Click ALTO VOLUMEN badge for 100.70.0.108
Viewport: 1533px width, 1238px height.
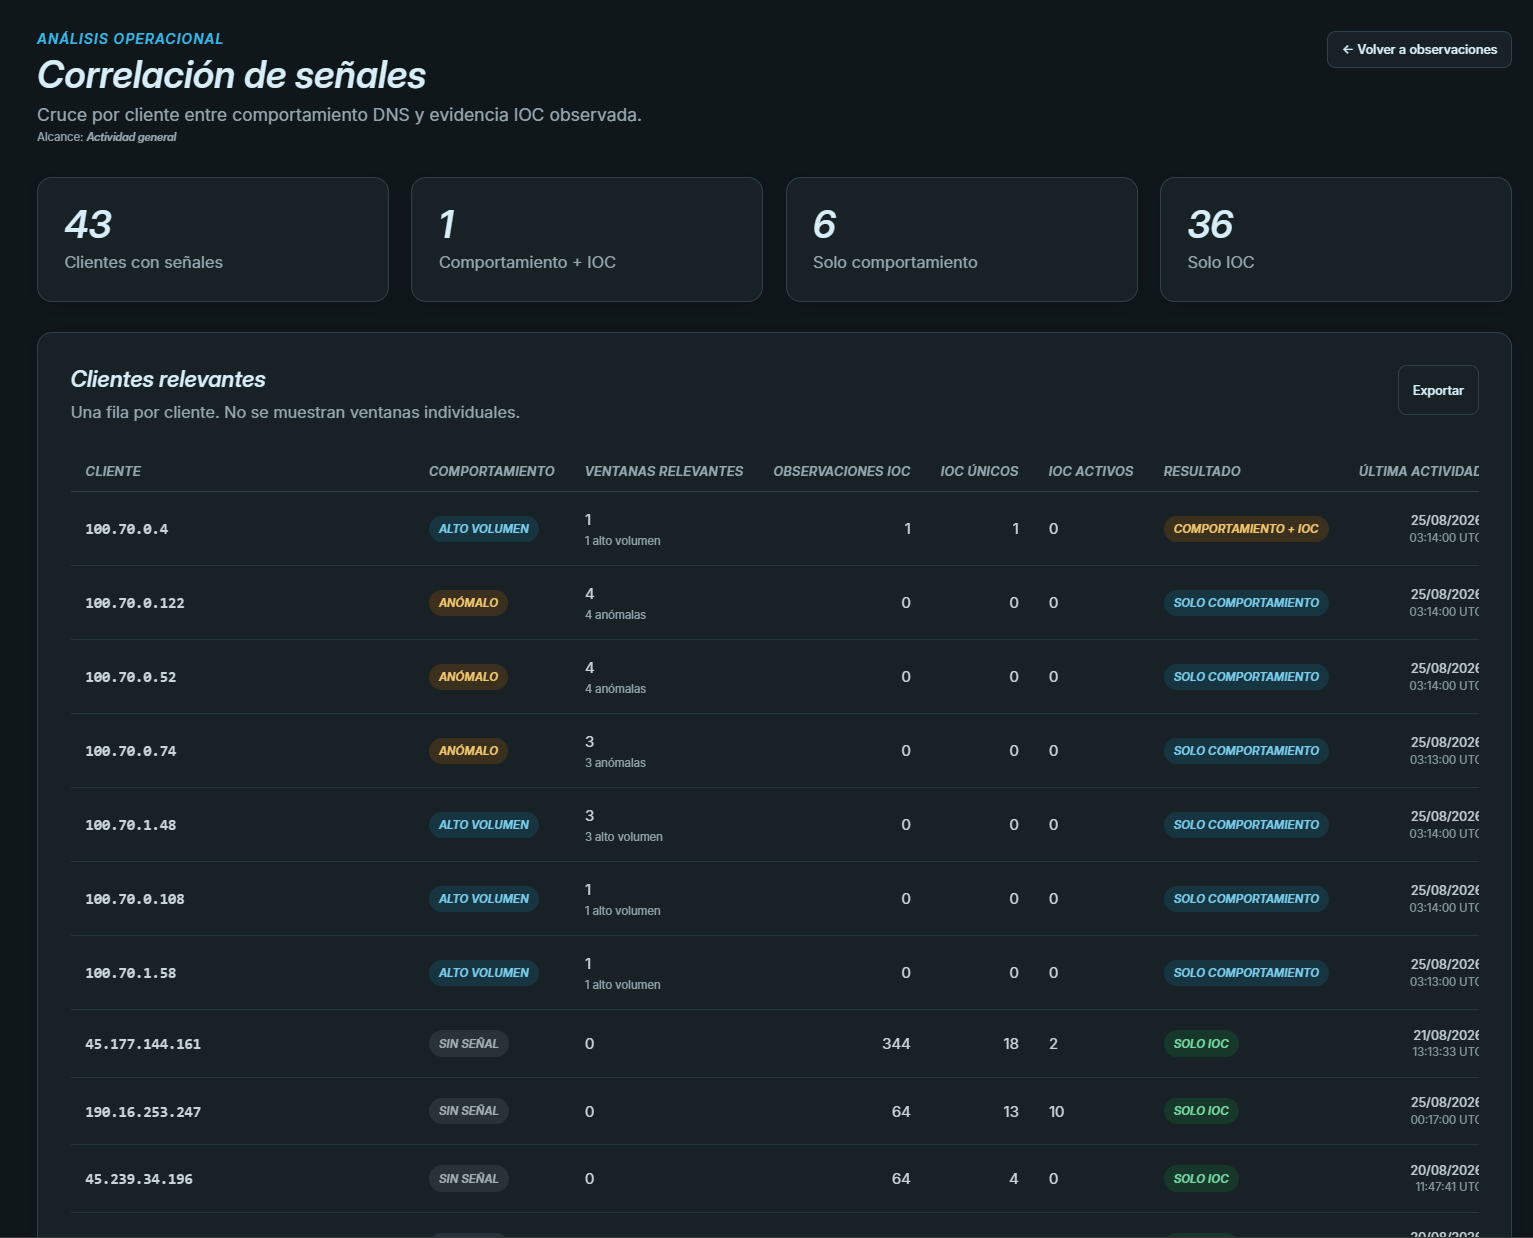coord(484,899)
